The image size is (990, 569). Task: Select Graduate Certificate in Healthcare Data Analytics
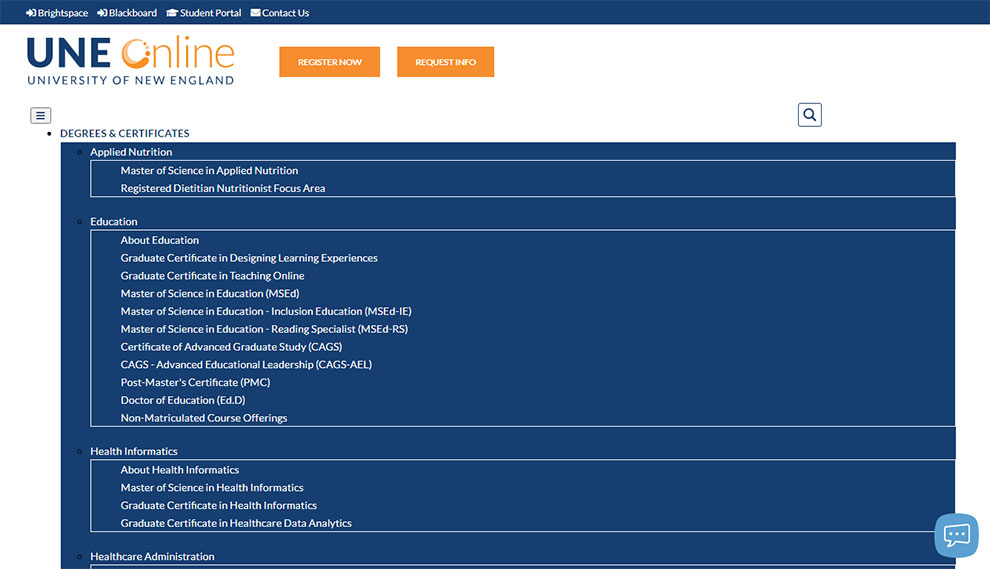(x=236, y=523)
